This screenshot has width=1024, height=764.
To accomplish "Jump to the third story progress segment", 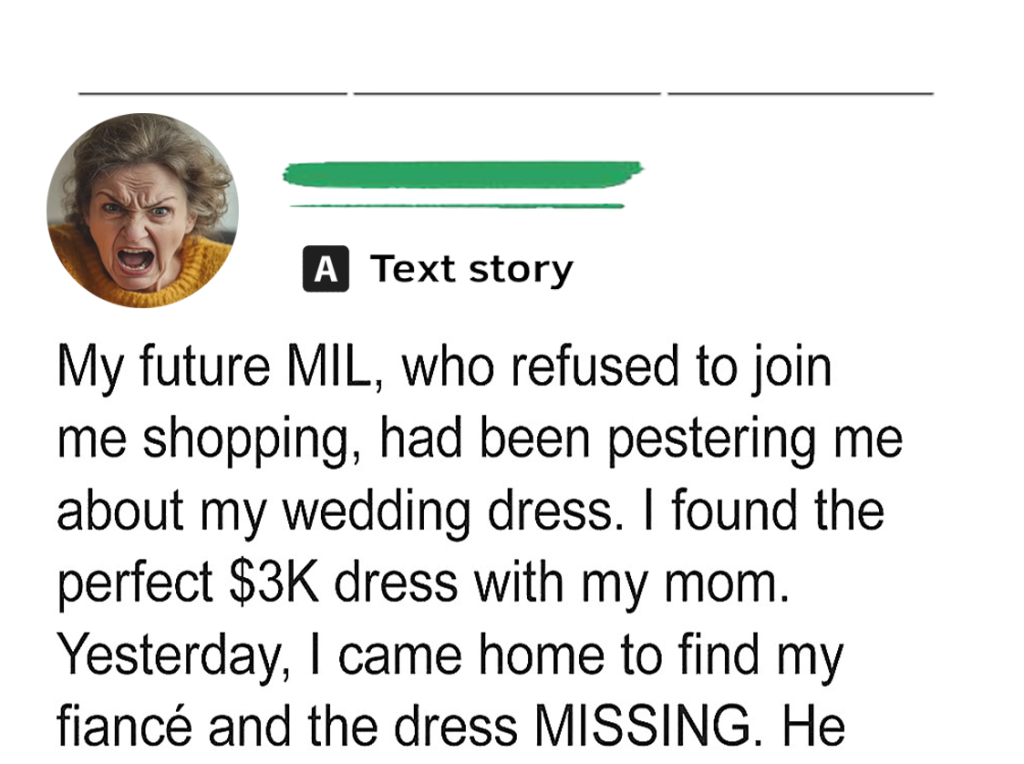I will click(x=800, y=93).
